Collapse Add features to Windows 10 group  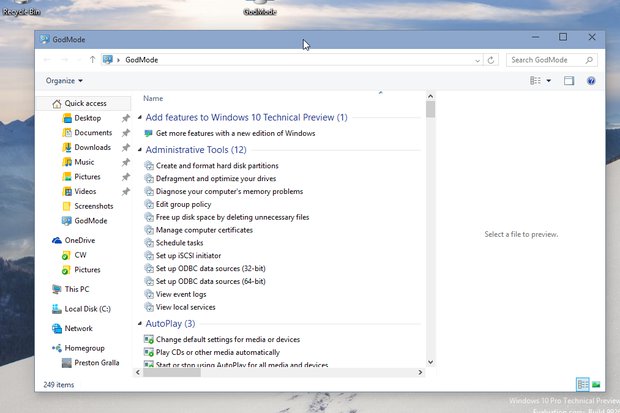point(140,117)
